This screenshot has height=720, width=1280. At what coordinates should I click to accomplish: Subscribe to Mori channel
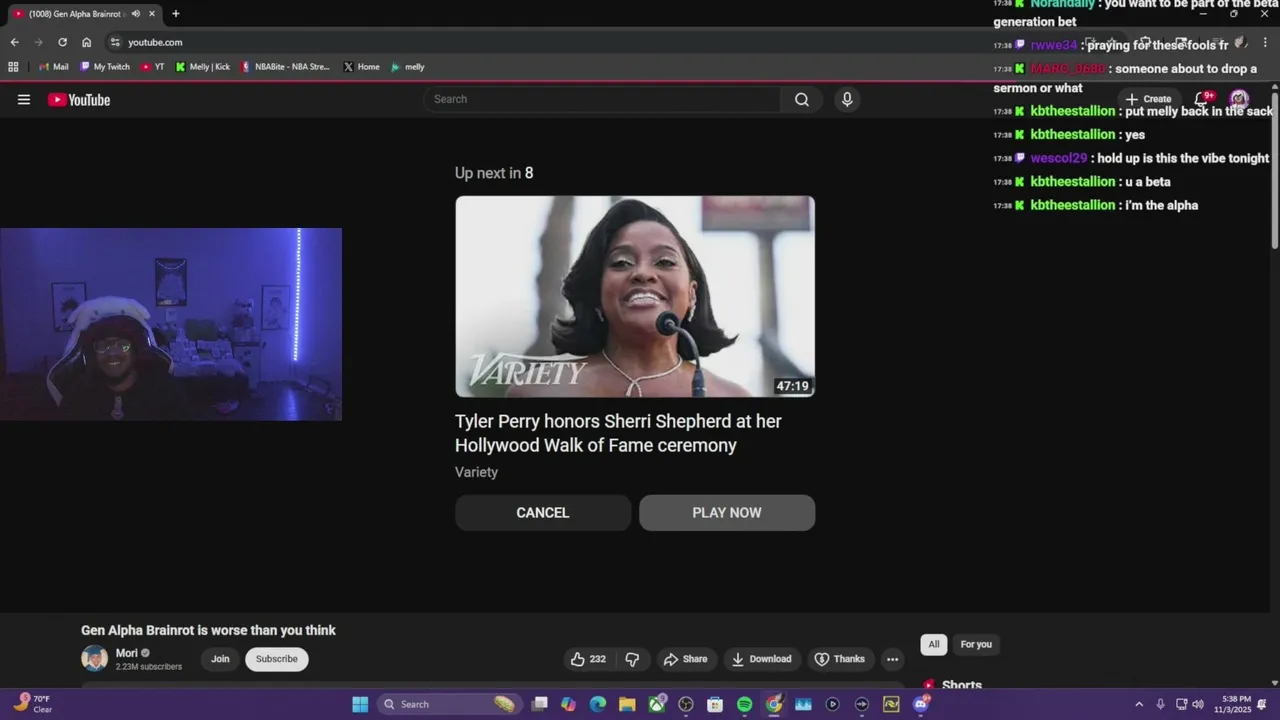[277, 659]
